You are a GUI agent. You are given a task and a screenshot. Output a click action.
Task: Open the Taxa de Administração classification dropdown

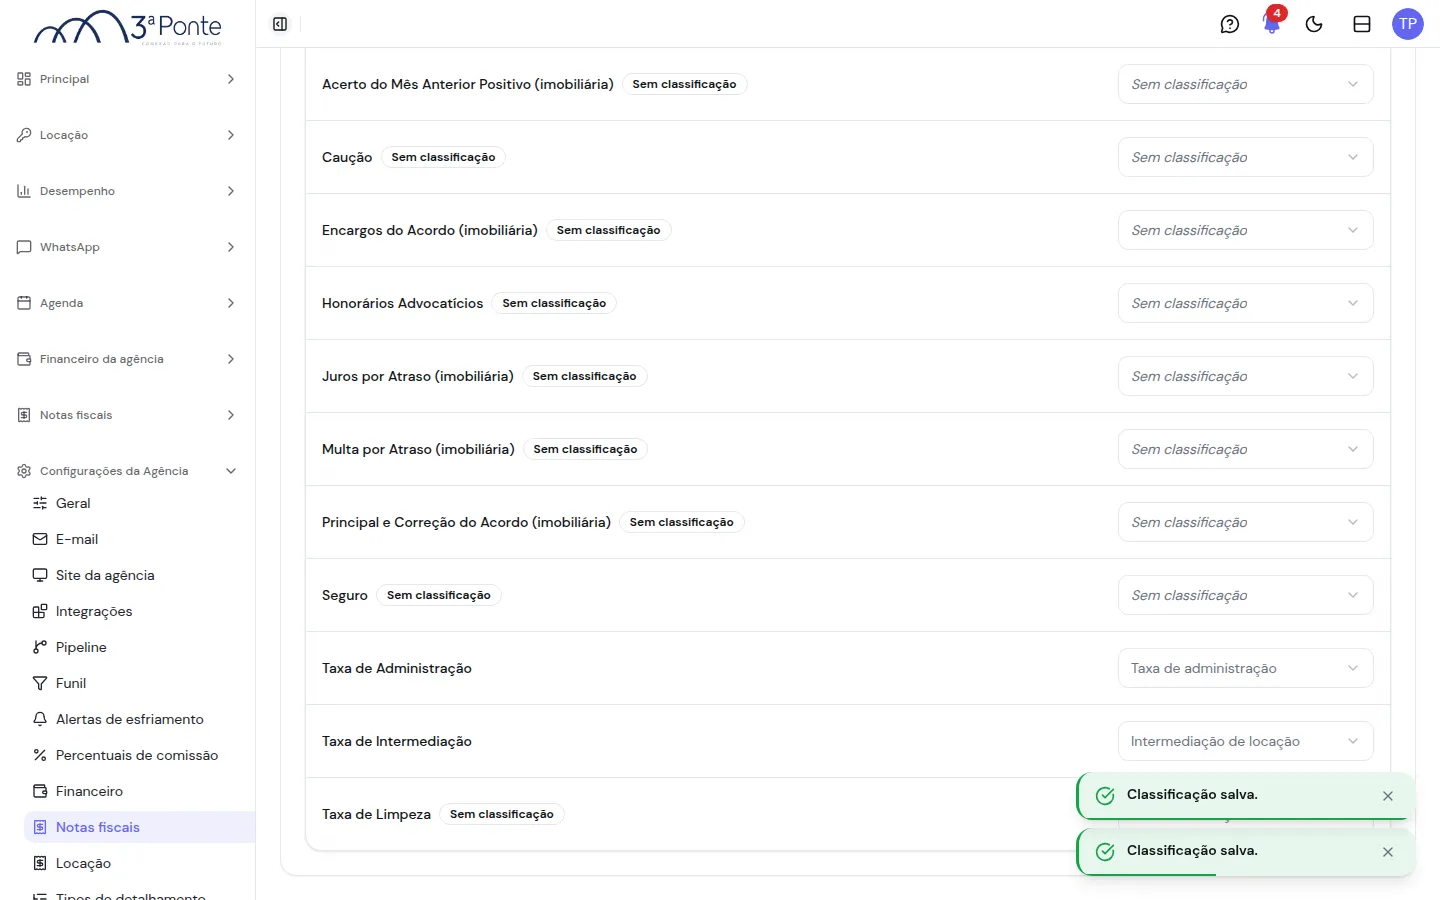coord(1245,668)
